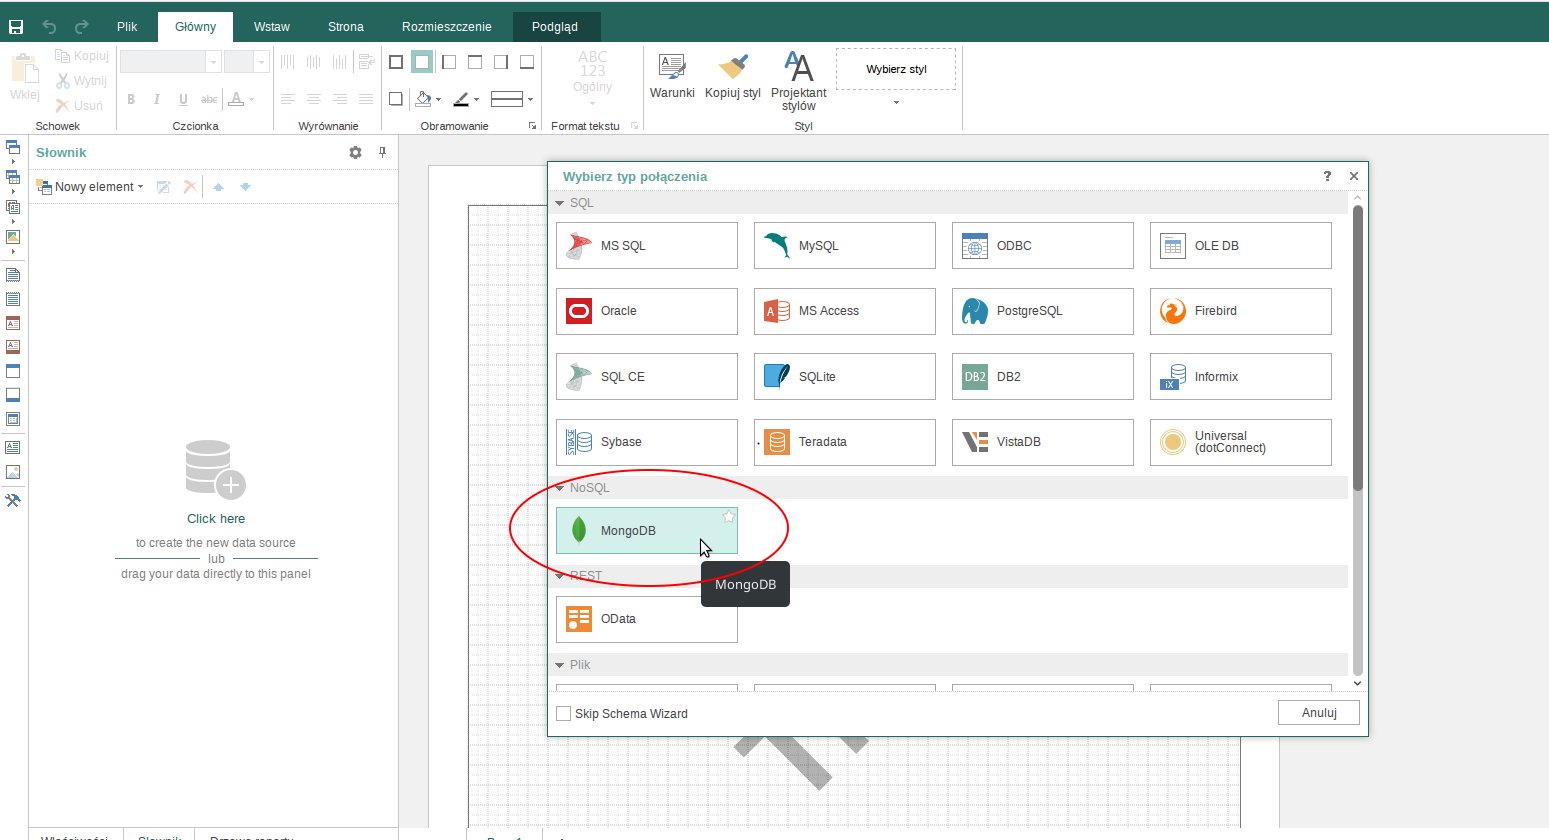Activate Kopiuj styl tool
The height and width of the screenshot is (840, 1549).
733,77
